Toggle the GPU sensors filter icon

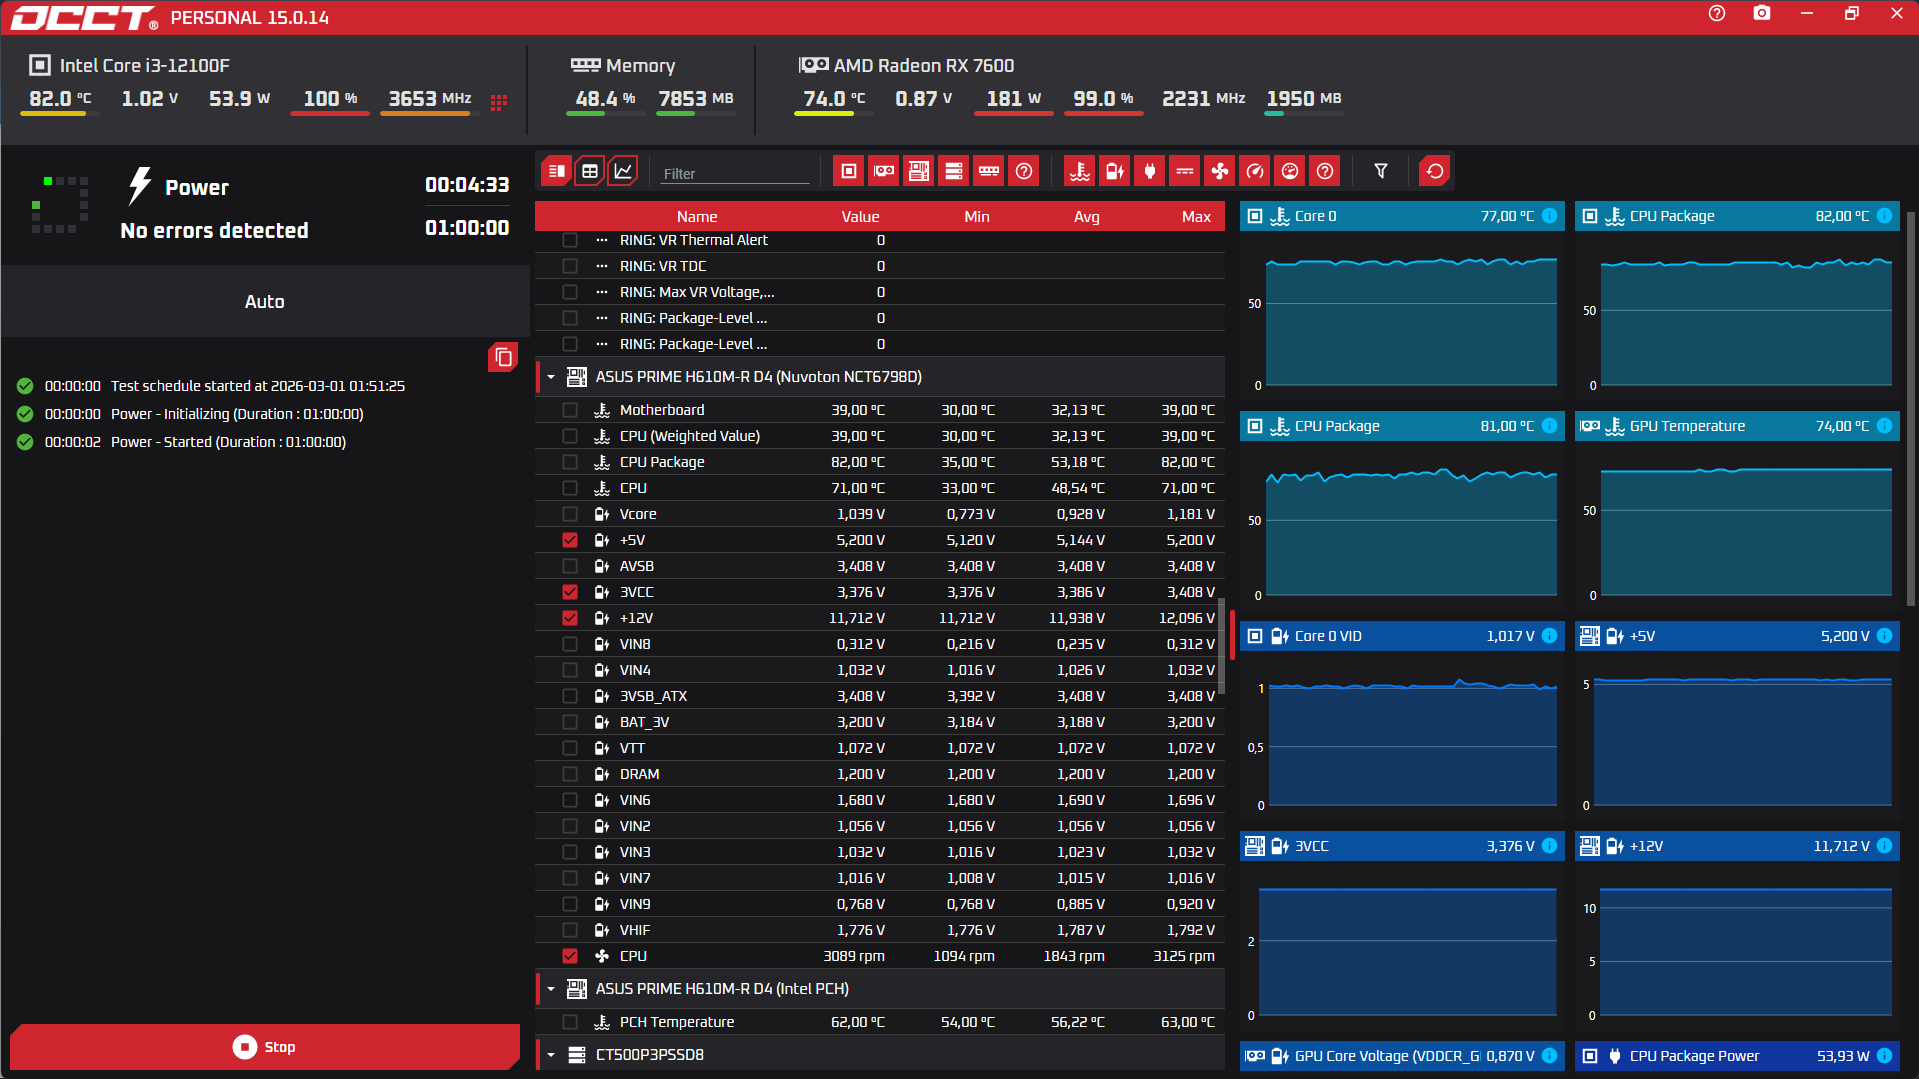tap(884, 171)
